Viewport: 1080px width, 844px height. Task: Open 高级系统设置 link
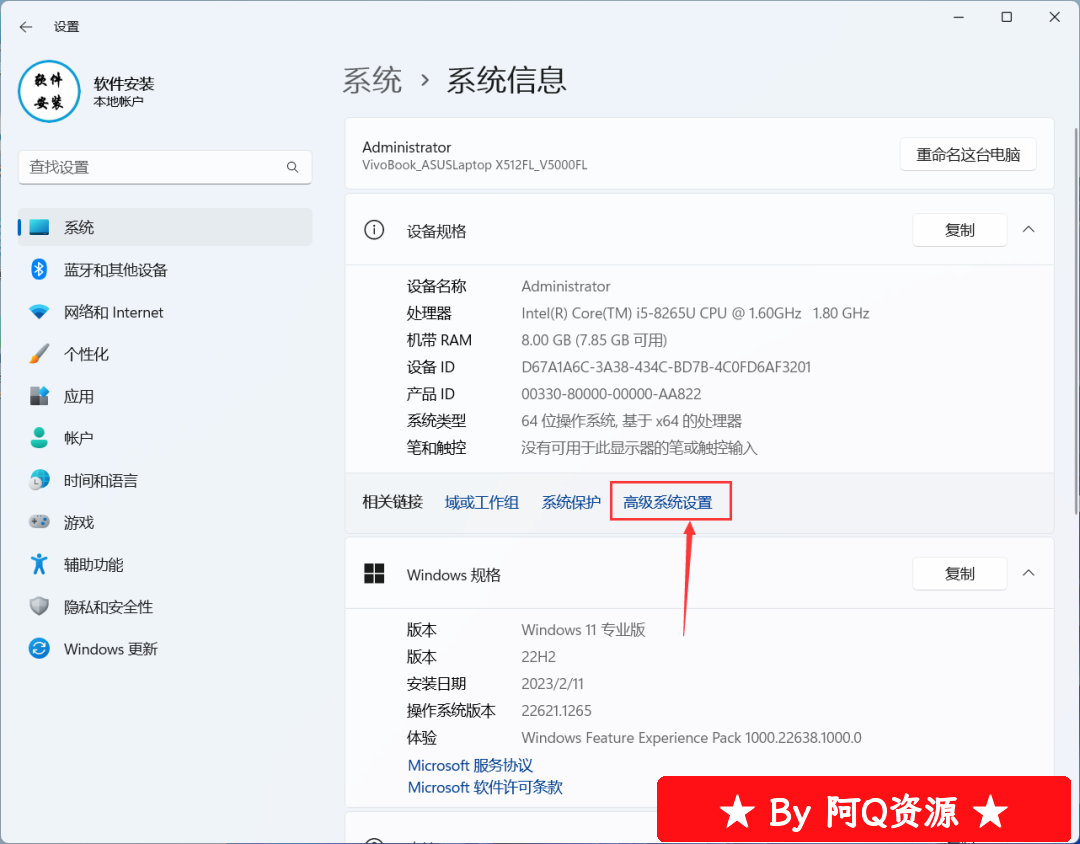[x=667, y=502]
